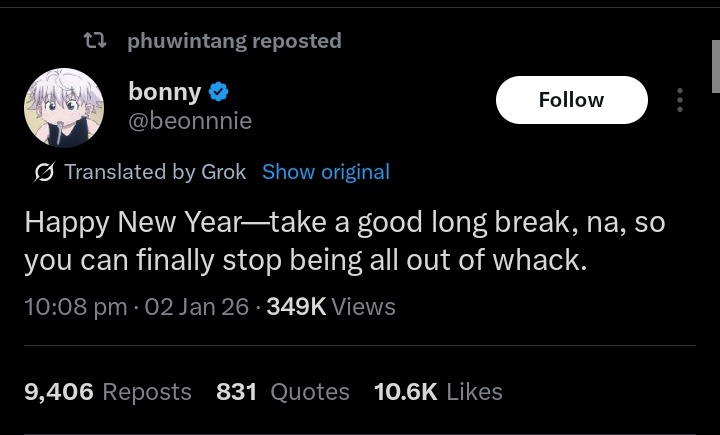Click the 10:08 pm post time
The height and width of the screenshot is (435, 720).
tap(75, 307)
